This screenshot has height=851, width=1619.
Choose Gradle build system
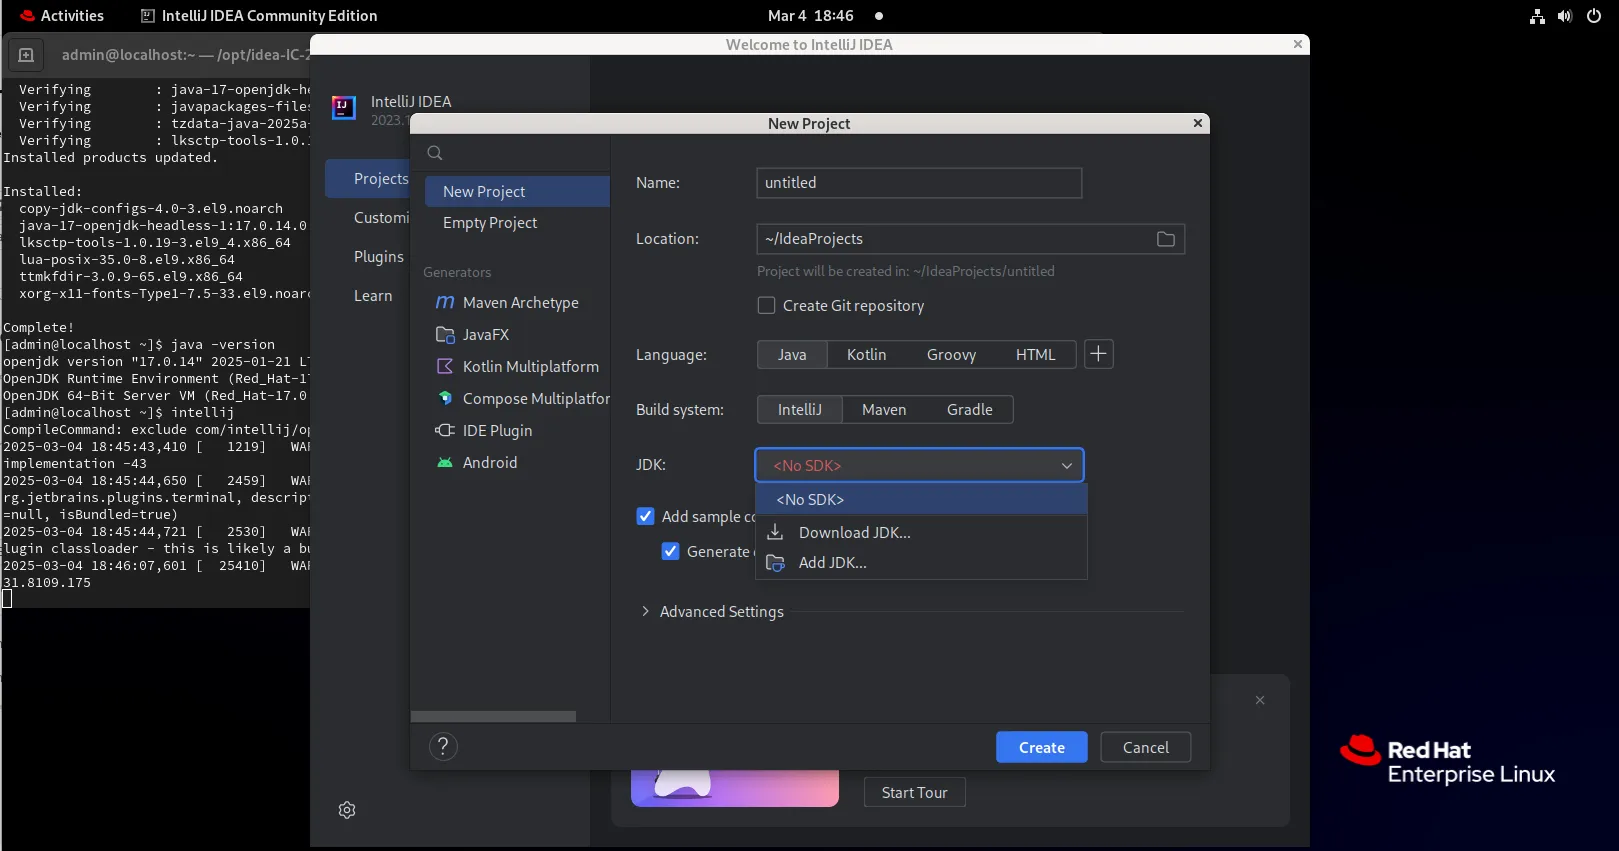pos(969,410)
